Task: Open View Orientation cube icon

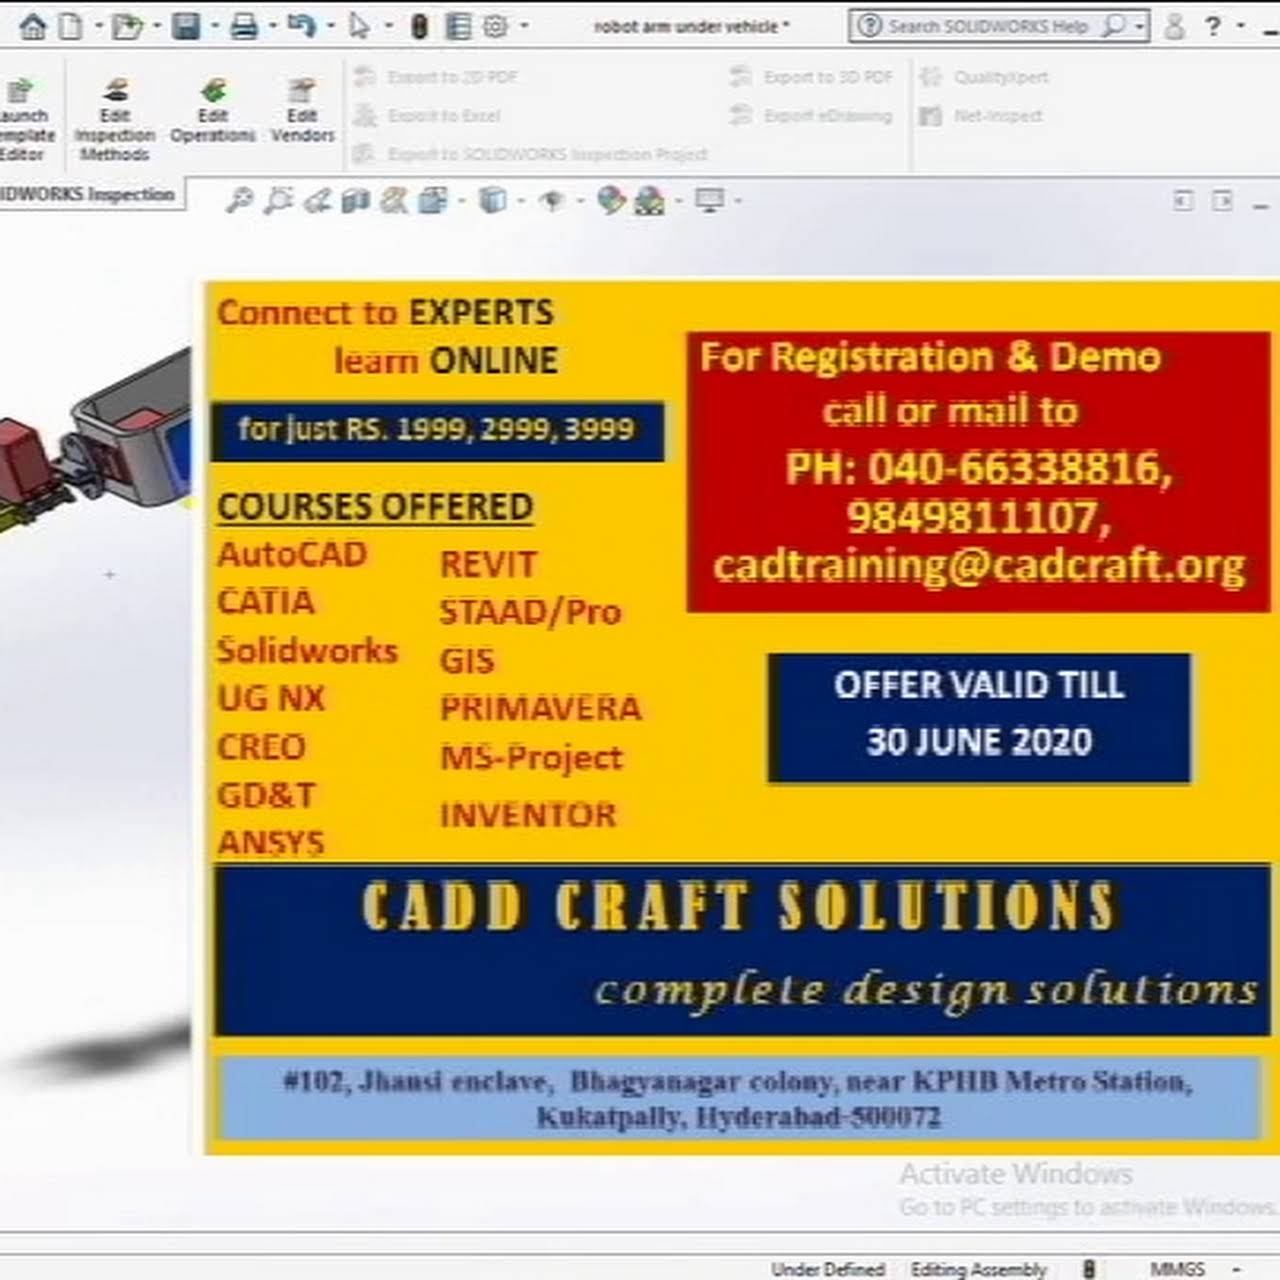Action: pyautogui.click(x=433, y=201)
